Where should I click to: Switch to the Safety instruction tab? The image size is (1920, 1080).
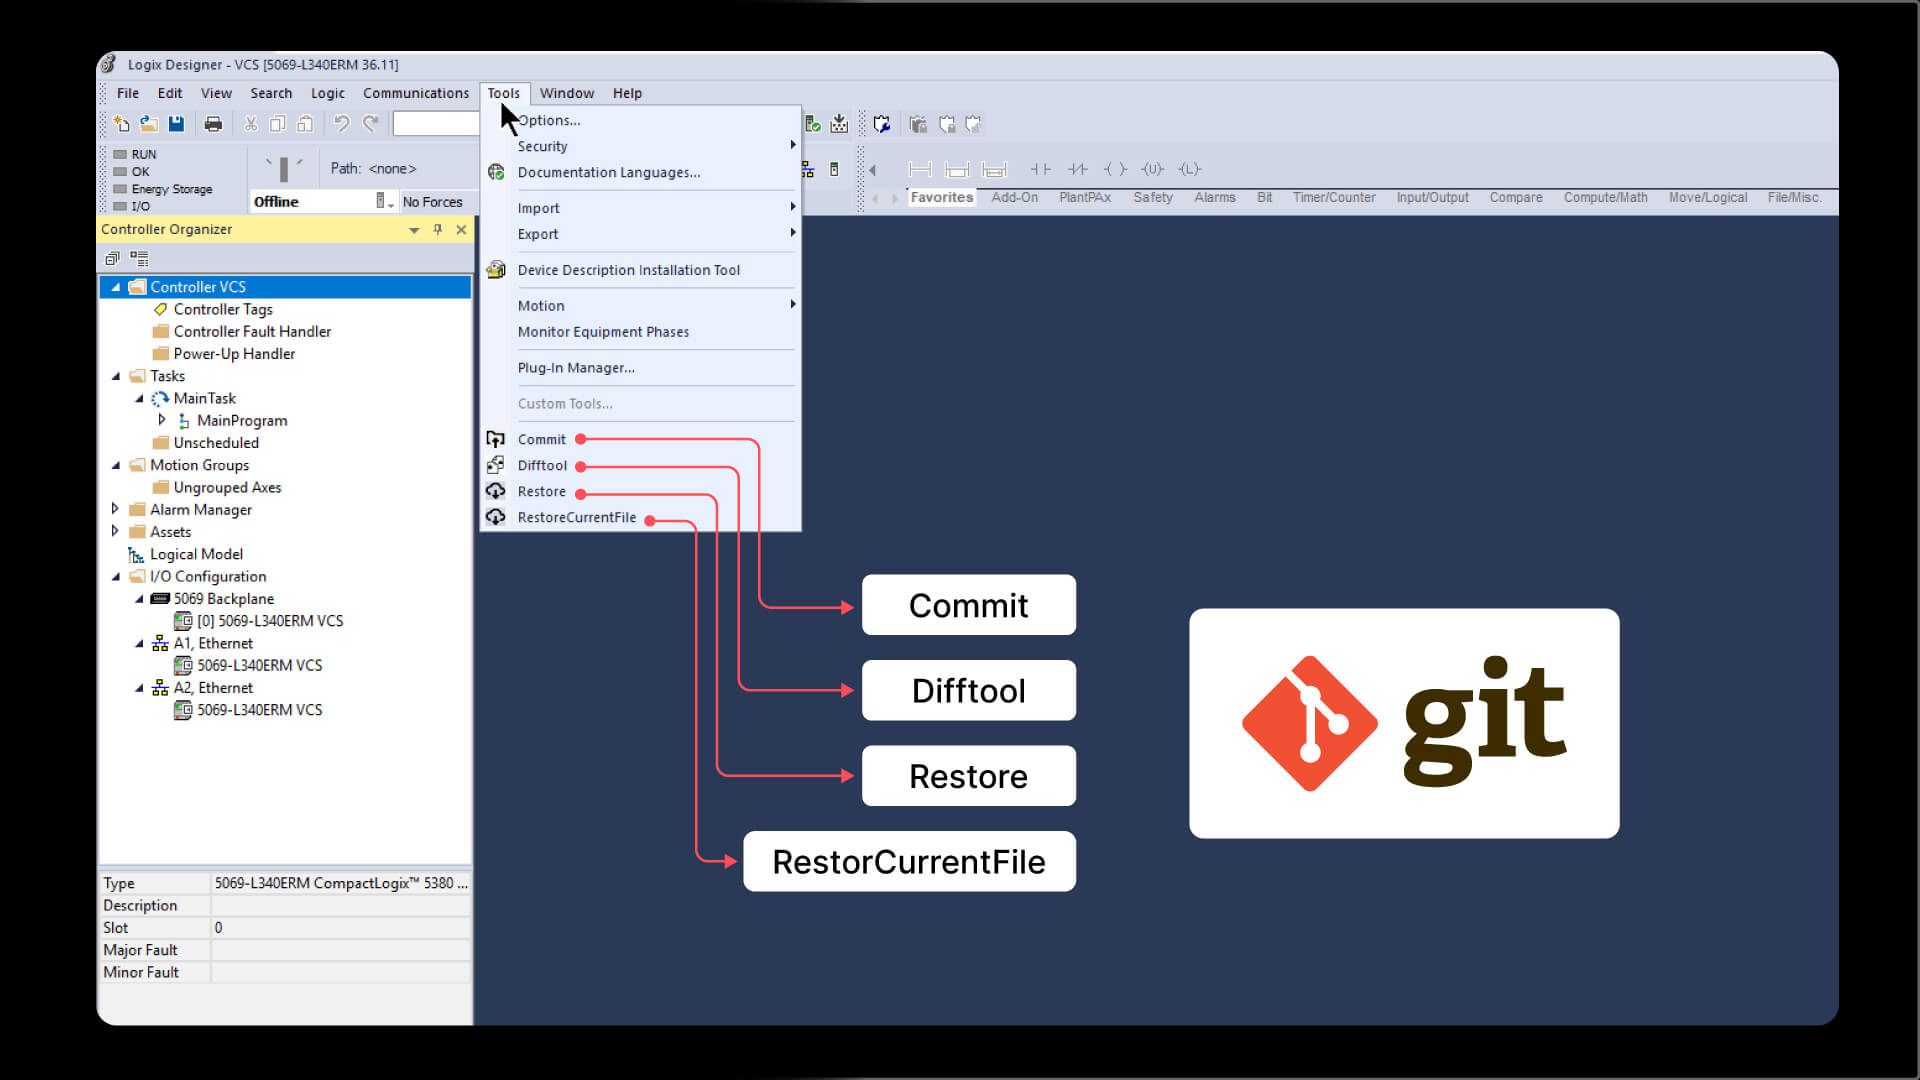[1152, 197]
